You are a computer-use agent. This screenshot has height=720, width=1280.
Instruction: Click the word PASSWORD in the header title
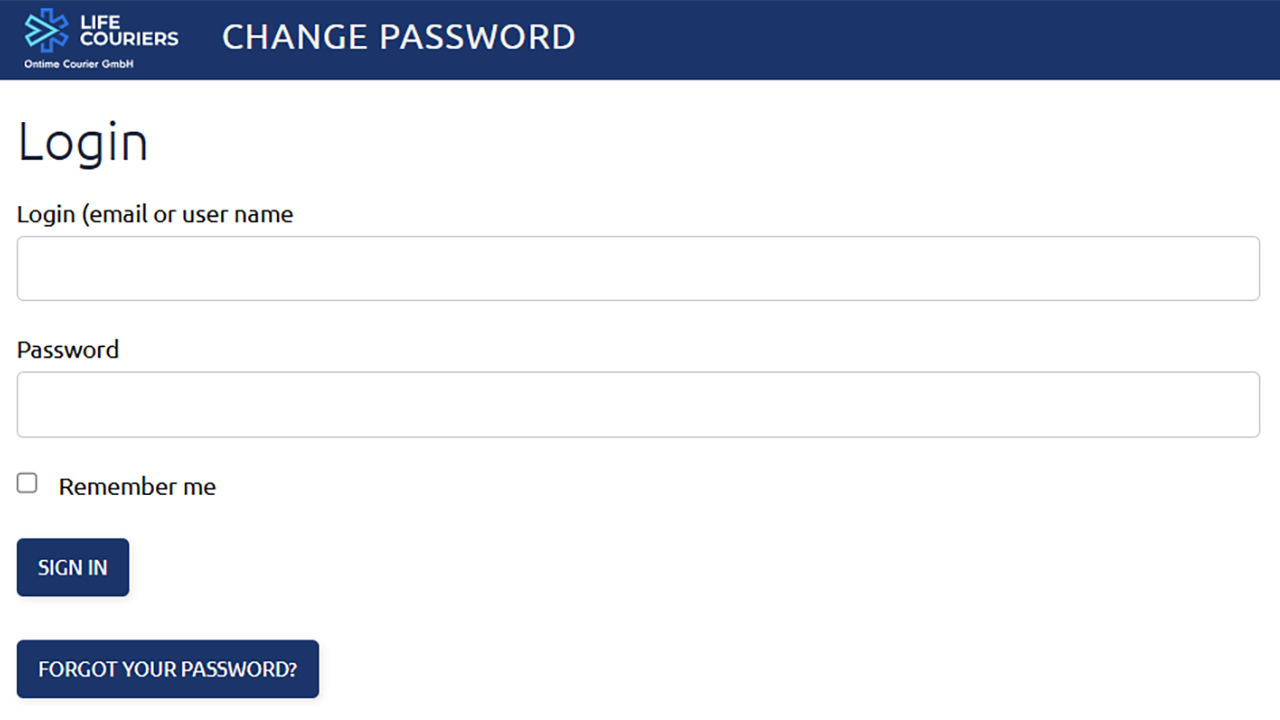click(478, 37)
